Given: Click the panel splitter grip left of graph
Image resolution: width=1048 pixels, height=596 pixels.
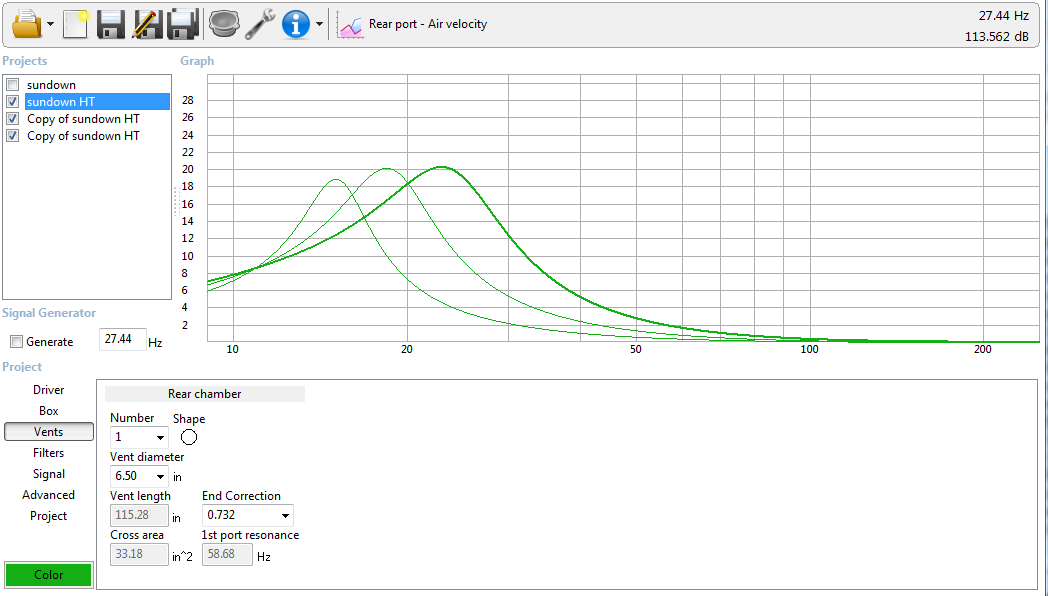Looking at the screenshot, I should point(176,201).
